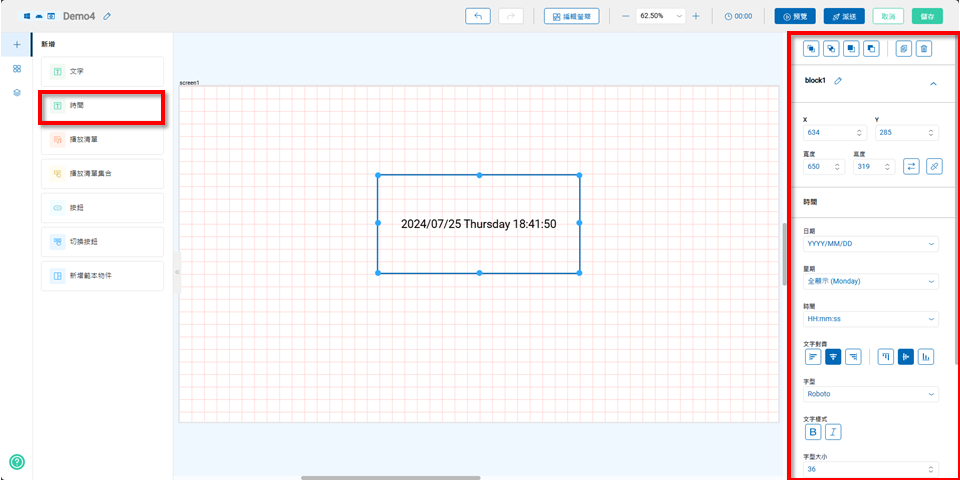This screenshot has height=480, width=960.
Task: Edit the Demo4 project name pencil icon
Action: [107, 17]
